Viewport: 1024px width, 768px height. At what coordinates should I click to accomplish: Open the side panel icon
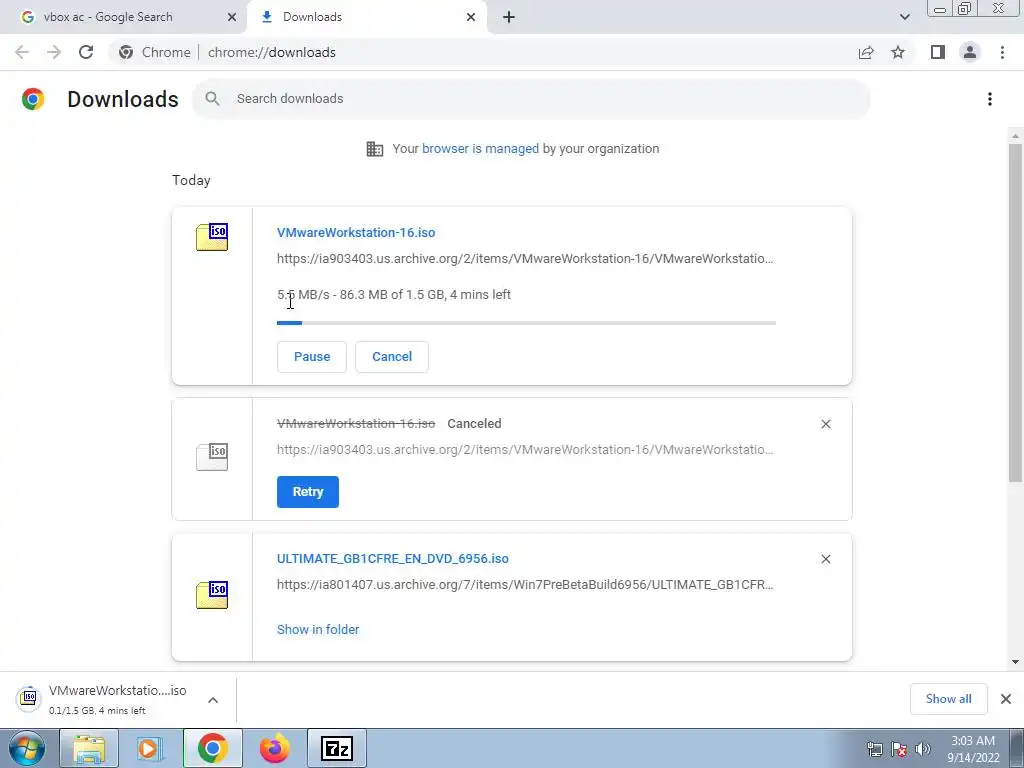tap(938, 52)
